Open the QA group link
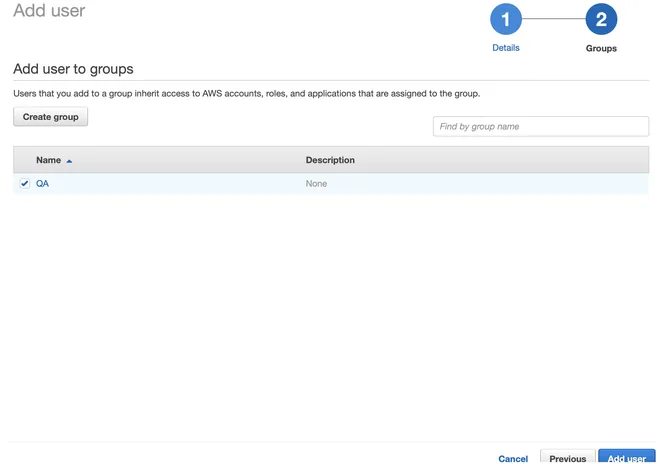This screenshot has height=464, width=660. pyautogui.click(x=42, y=184)
